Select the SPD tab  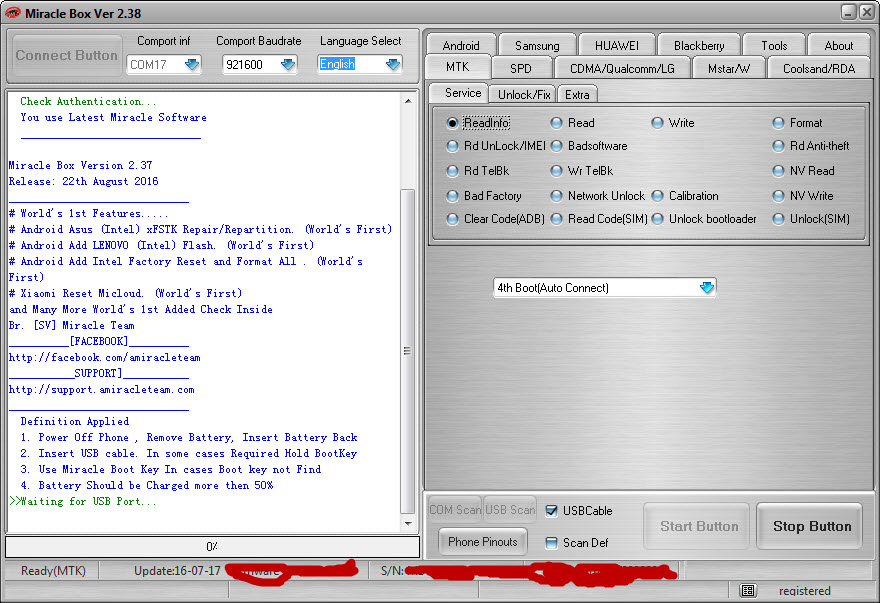click(520, 68)
